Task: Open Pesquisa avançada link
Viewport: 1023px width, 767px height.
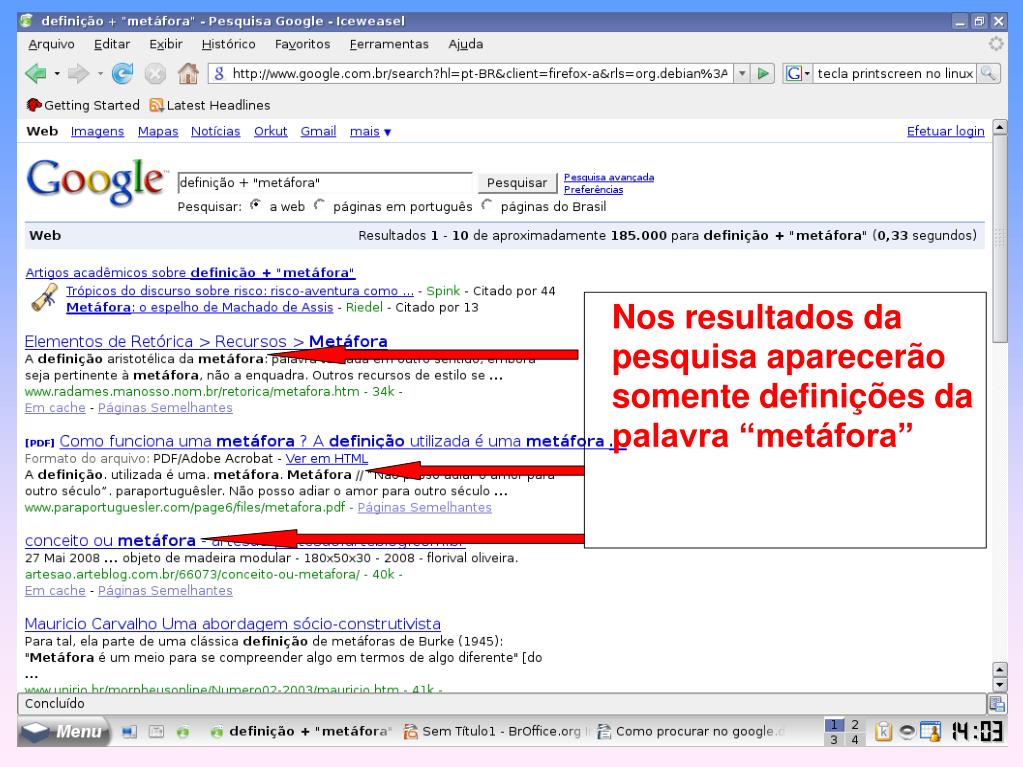Action: [609, 177]
